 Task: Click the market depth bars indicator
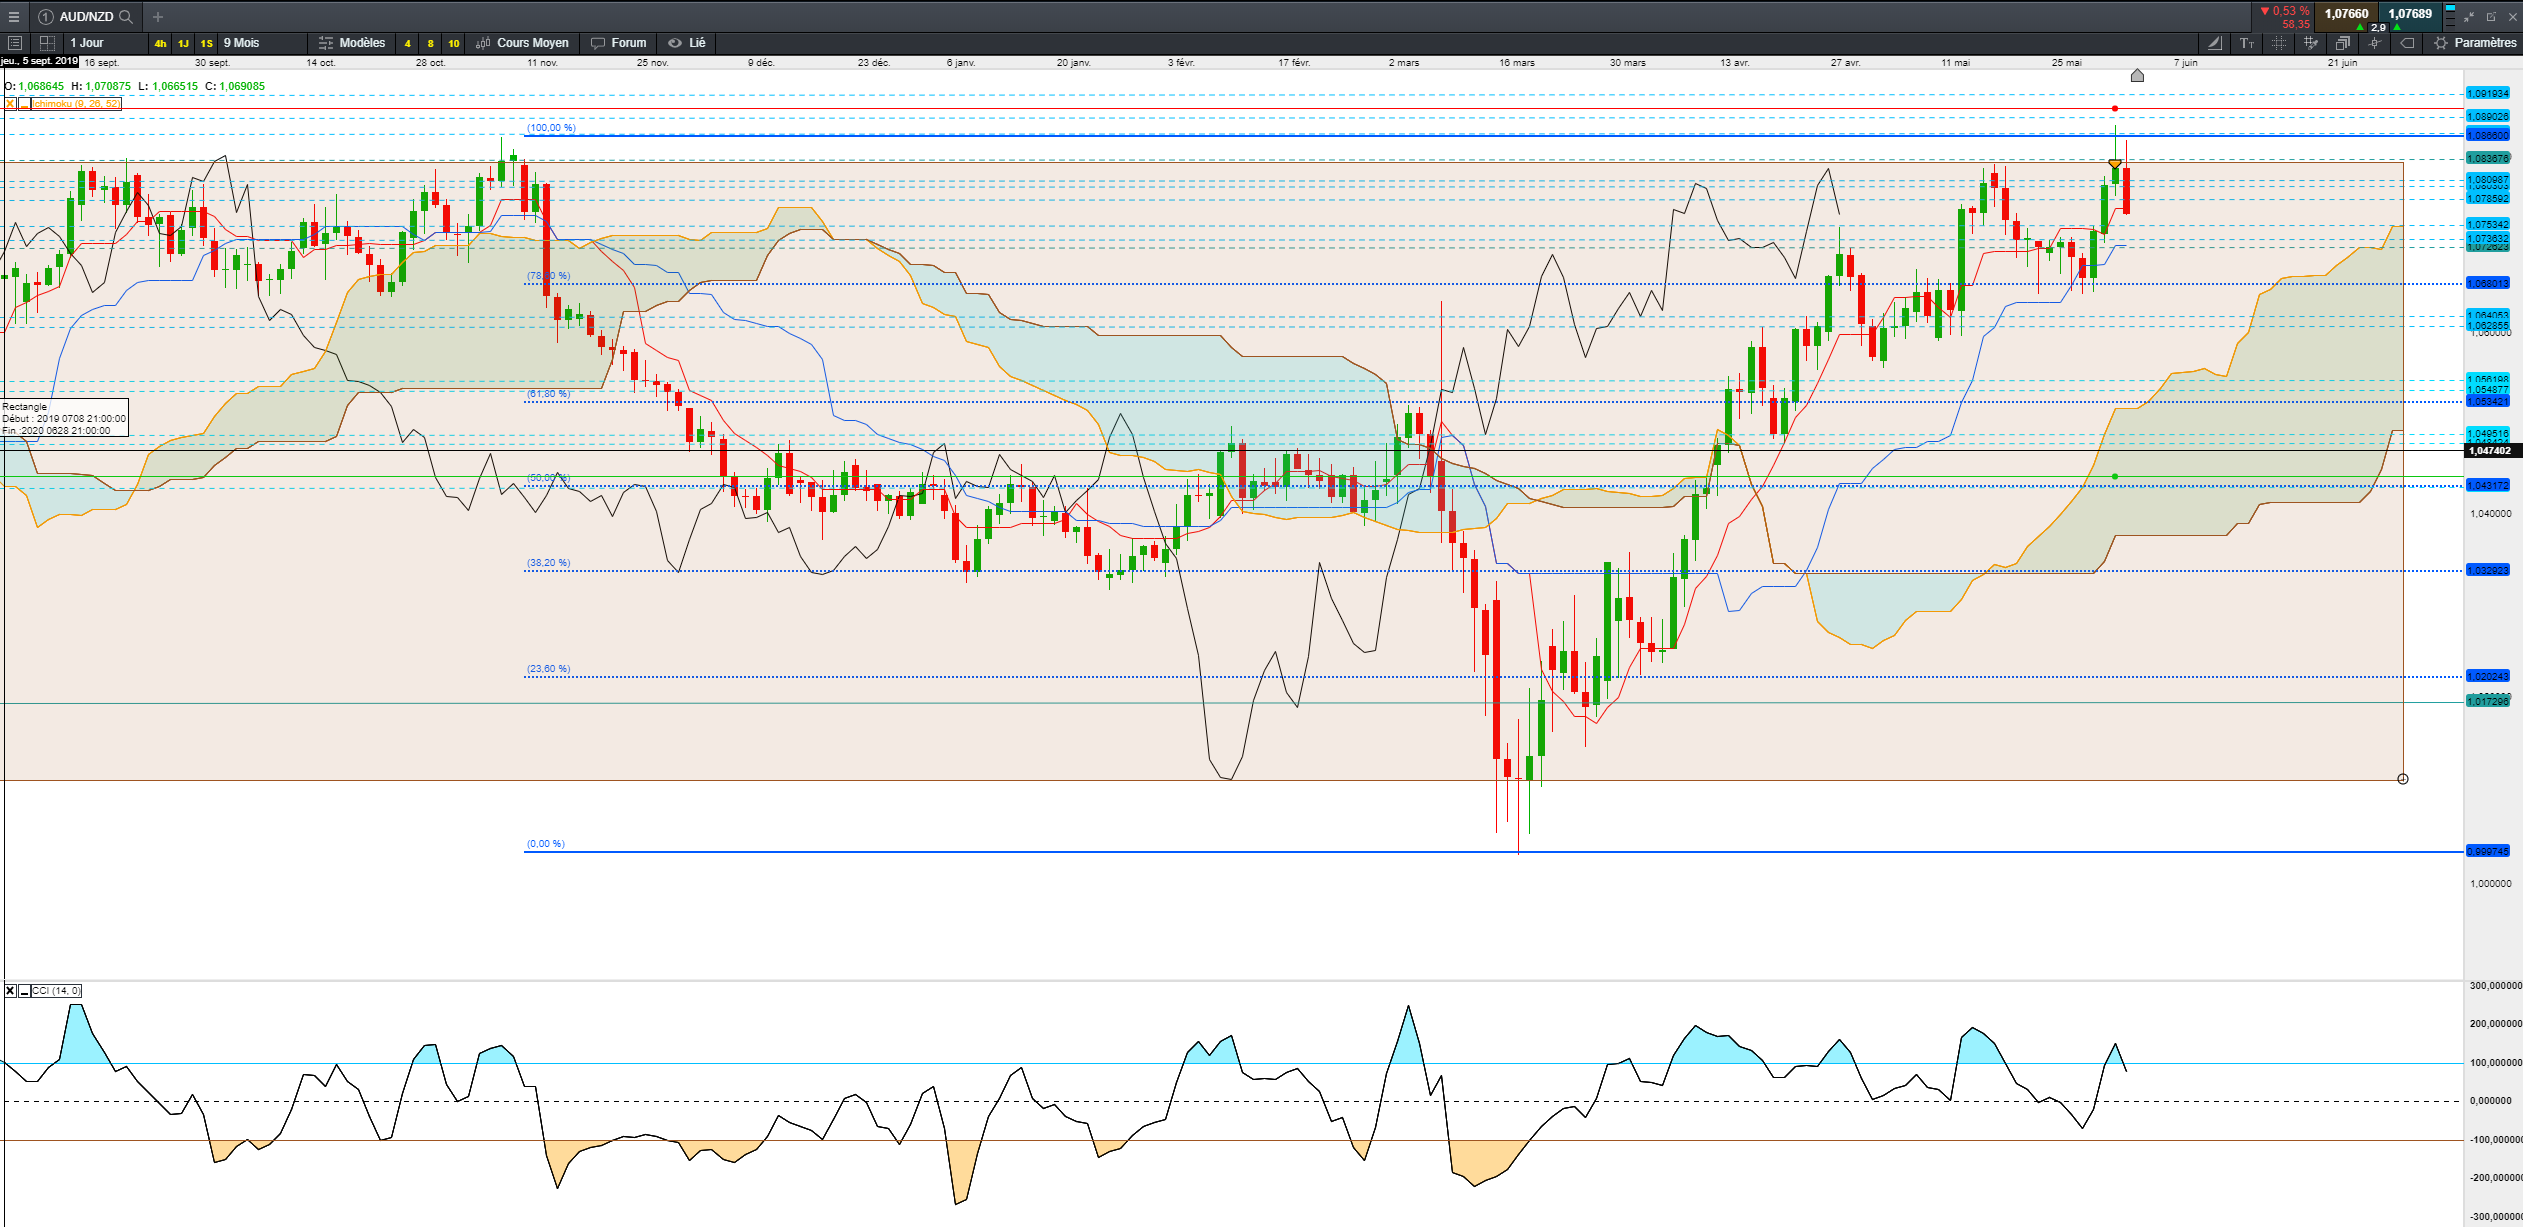click(x=2450, y=17)
